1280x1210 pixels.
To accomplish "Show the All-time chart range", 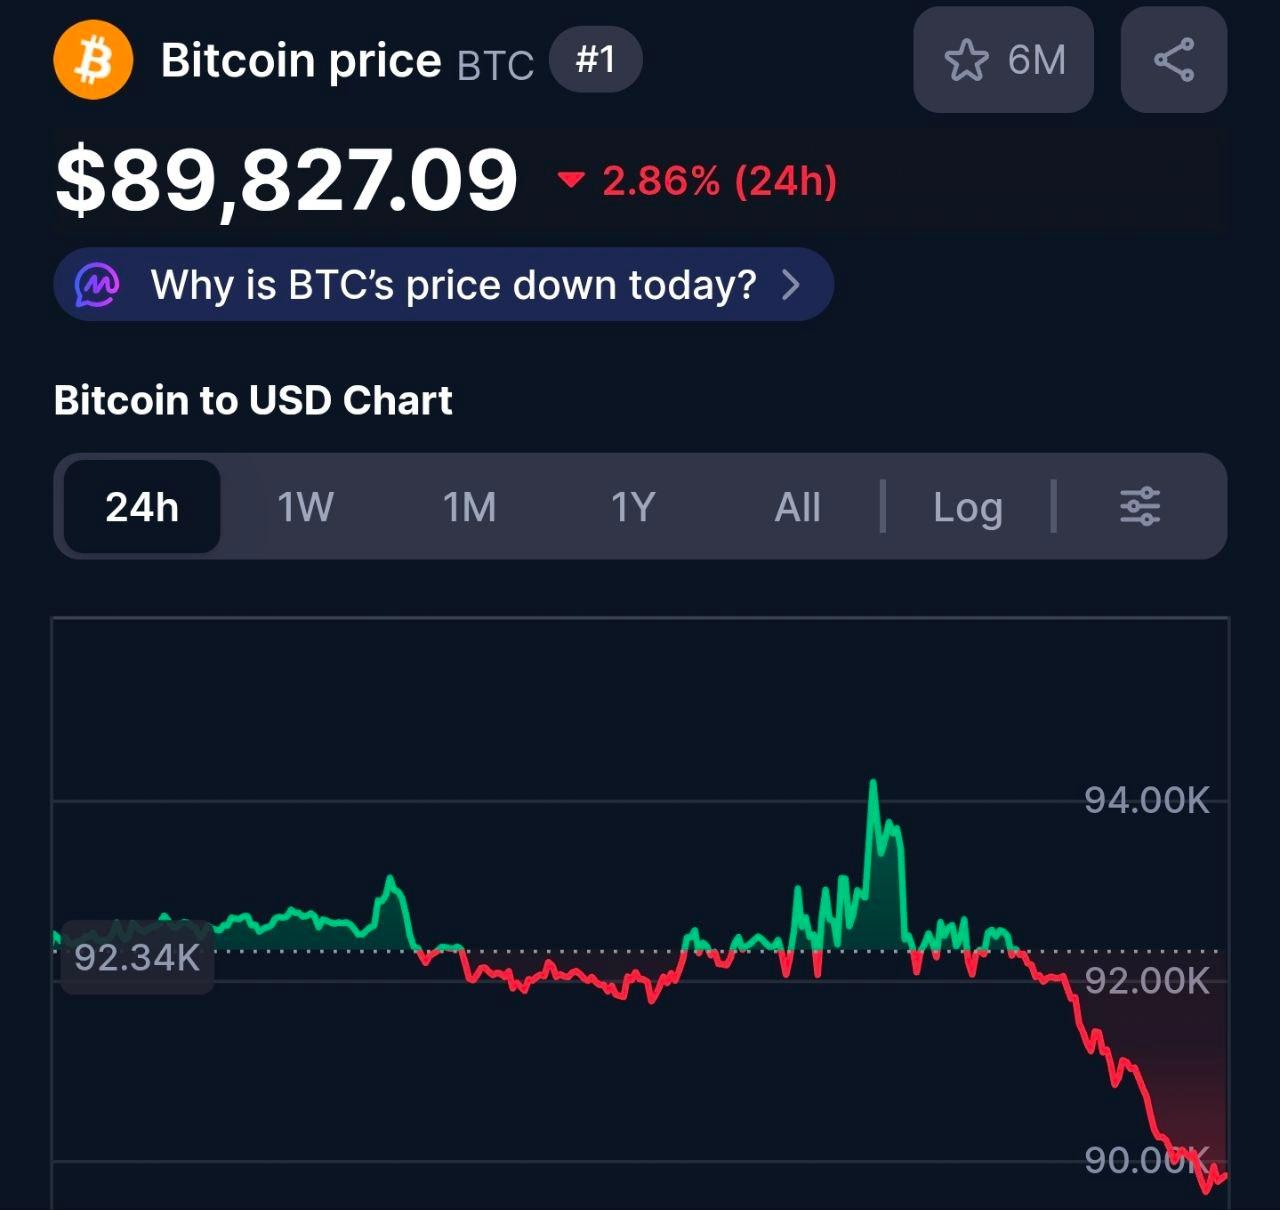I will [797, 507].
